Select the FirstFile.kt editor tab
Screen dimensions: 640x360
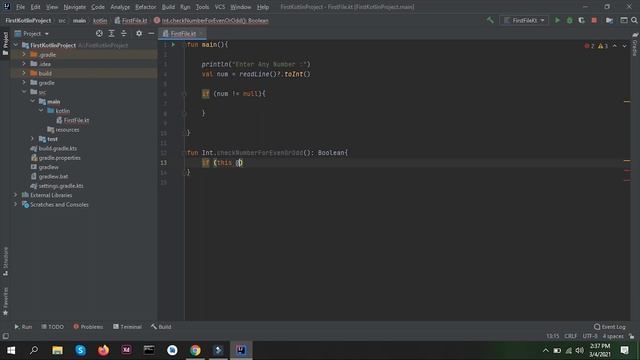[x=182, y=33]
